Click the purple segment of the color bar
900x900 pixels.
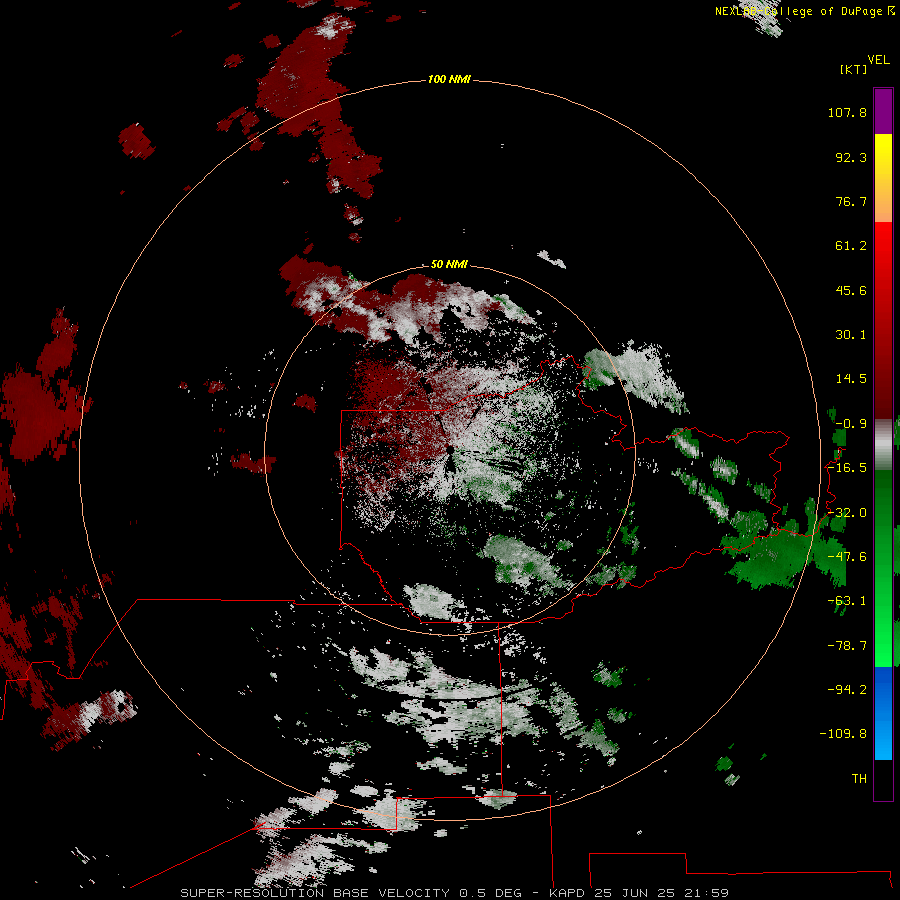(x=883, y=111)
